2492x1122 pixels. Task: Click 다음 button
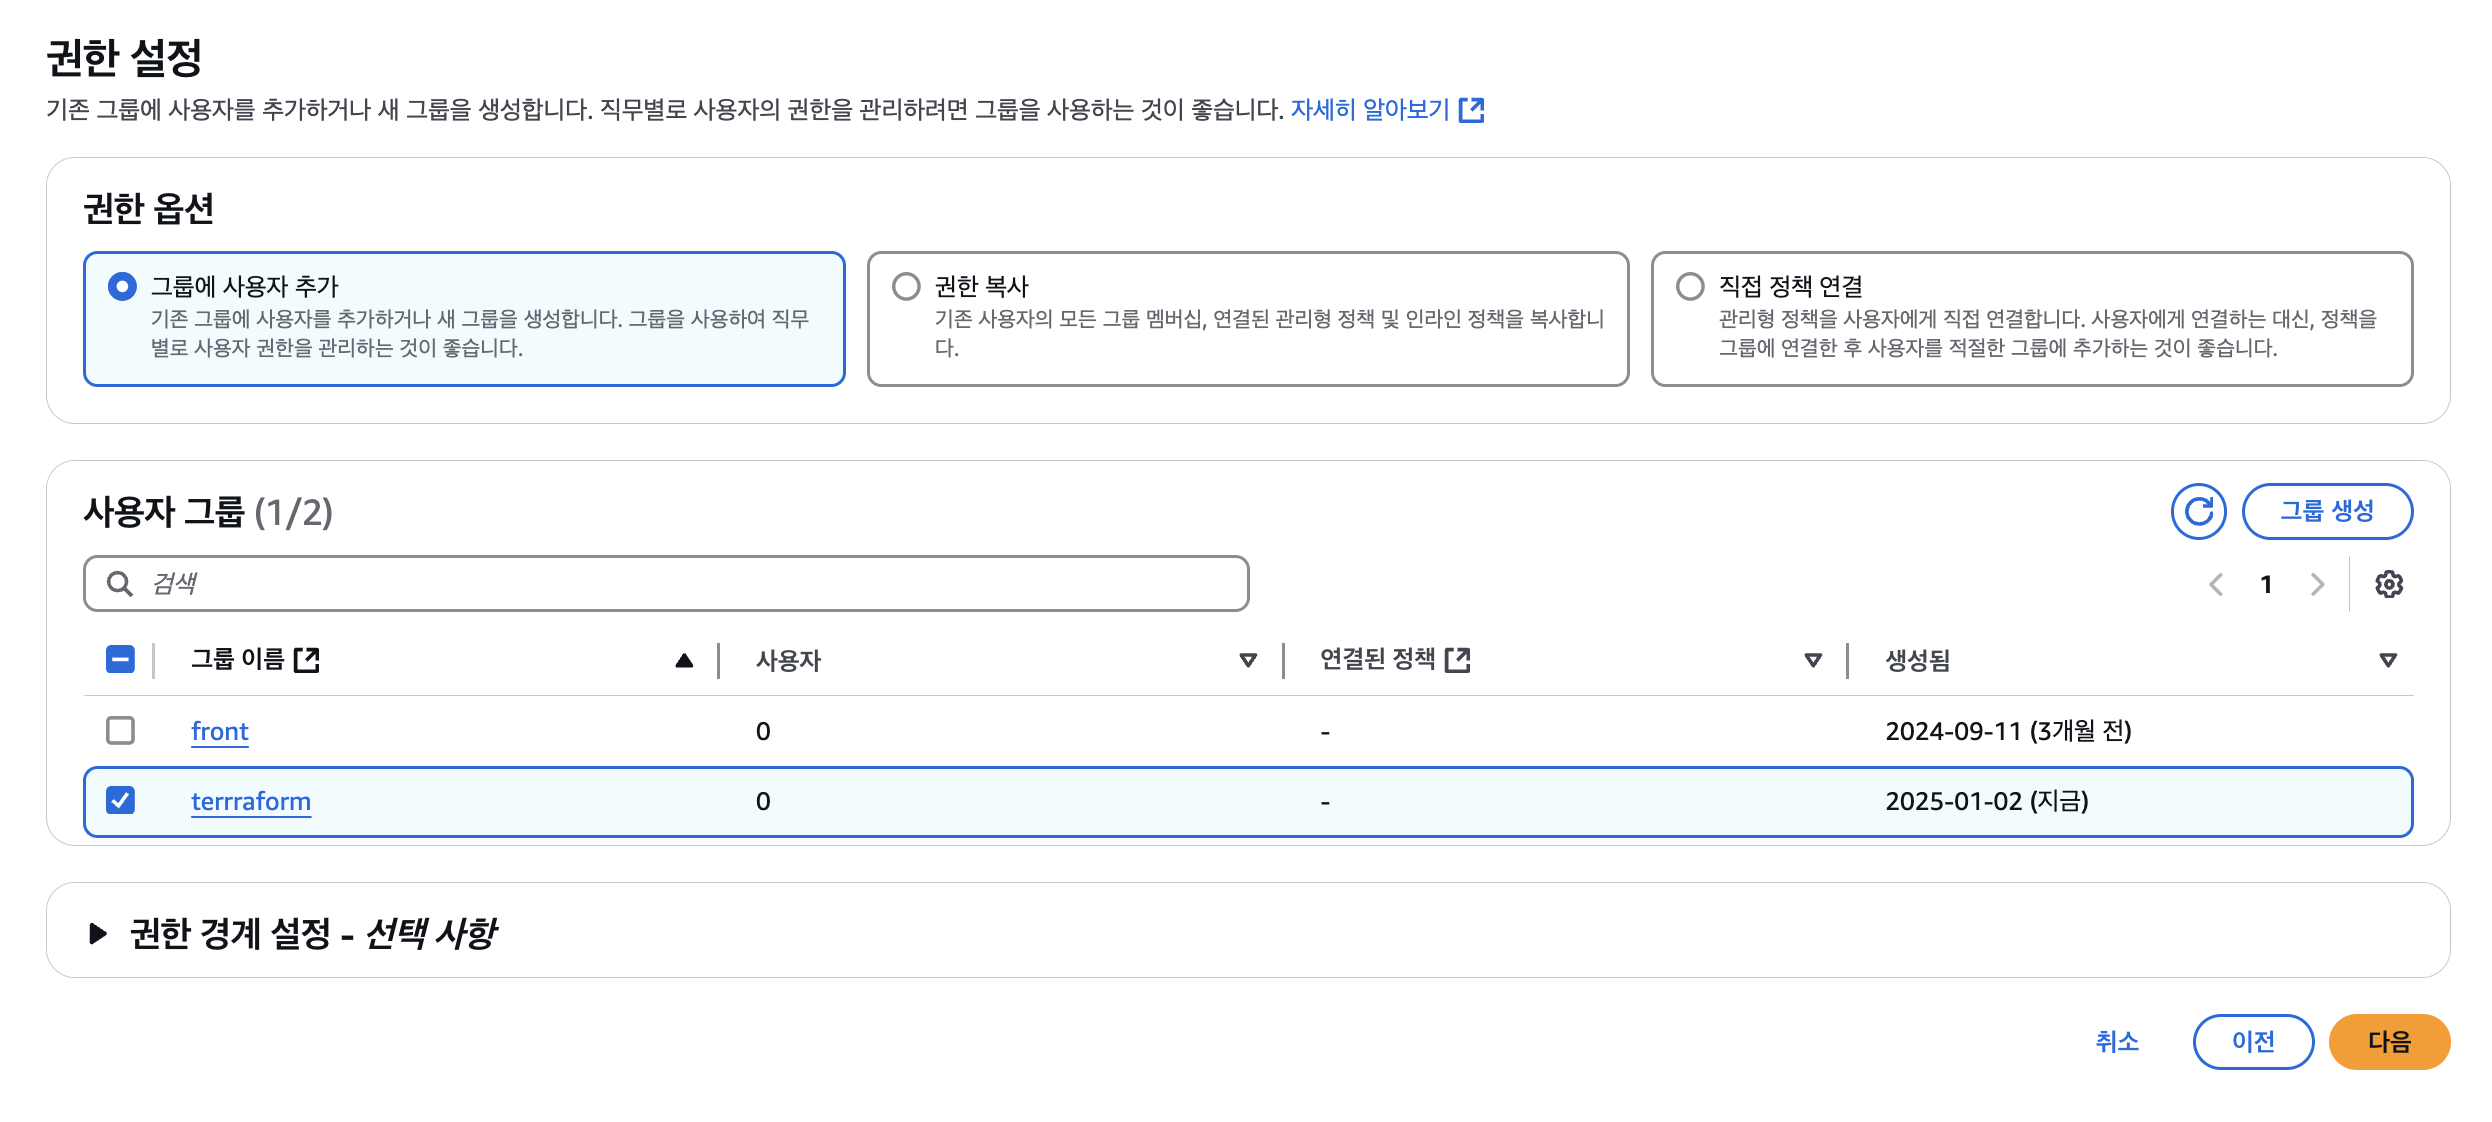(x=2389, y=1042)
